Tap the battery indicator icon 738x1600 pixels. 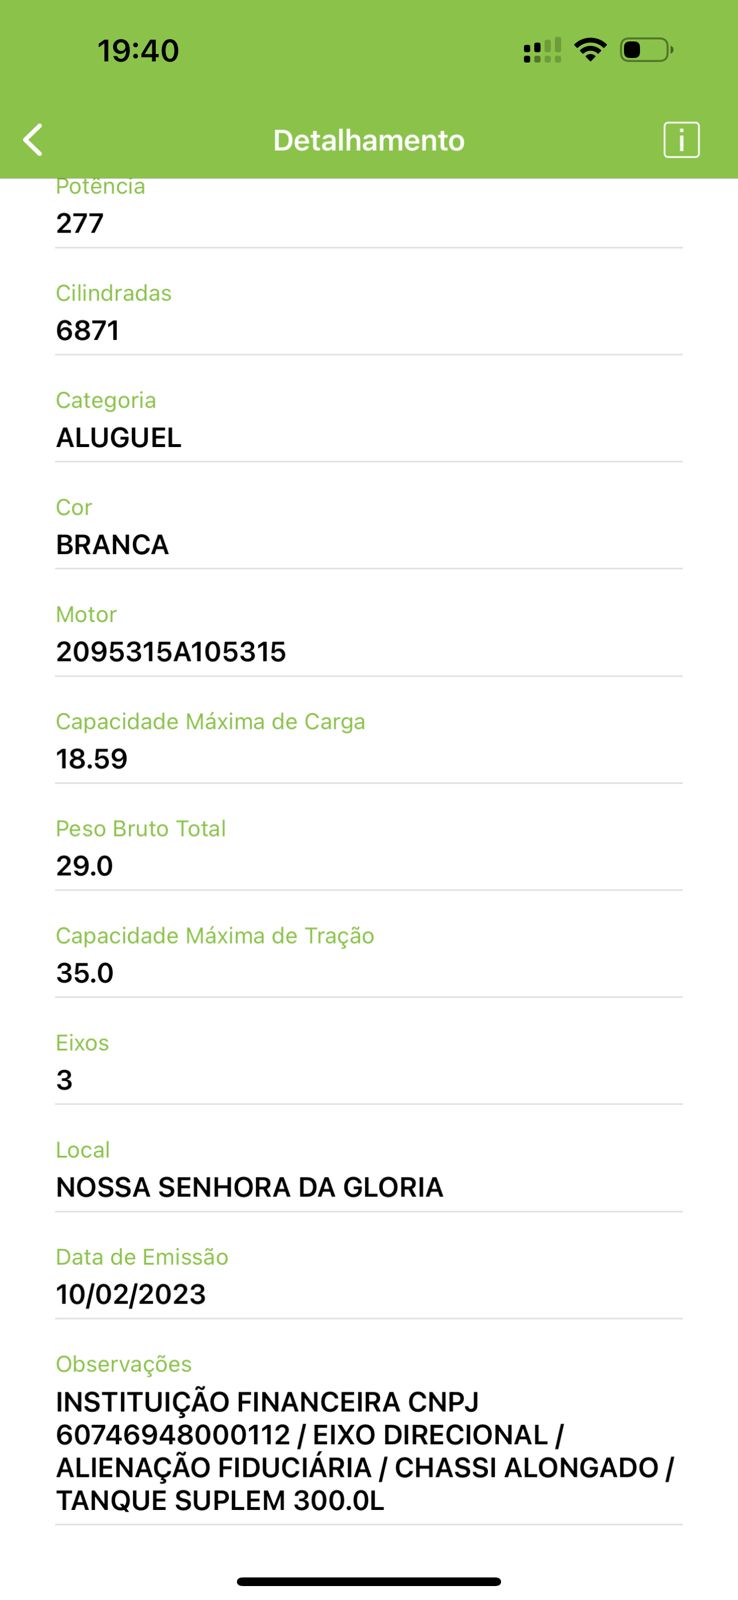[646, 50]
